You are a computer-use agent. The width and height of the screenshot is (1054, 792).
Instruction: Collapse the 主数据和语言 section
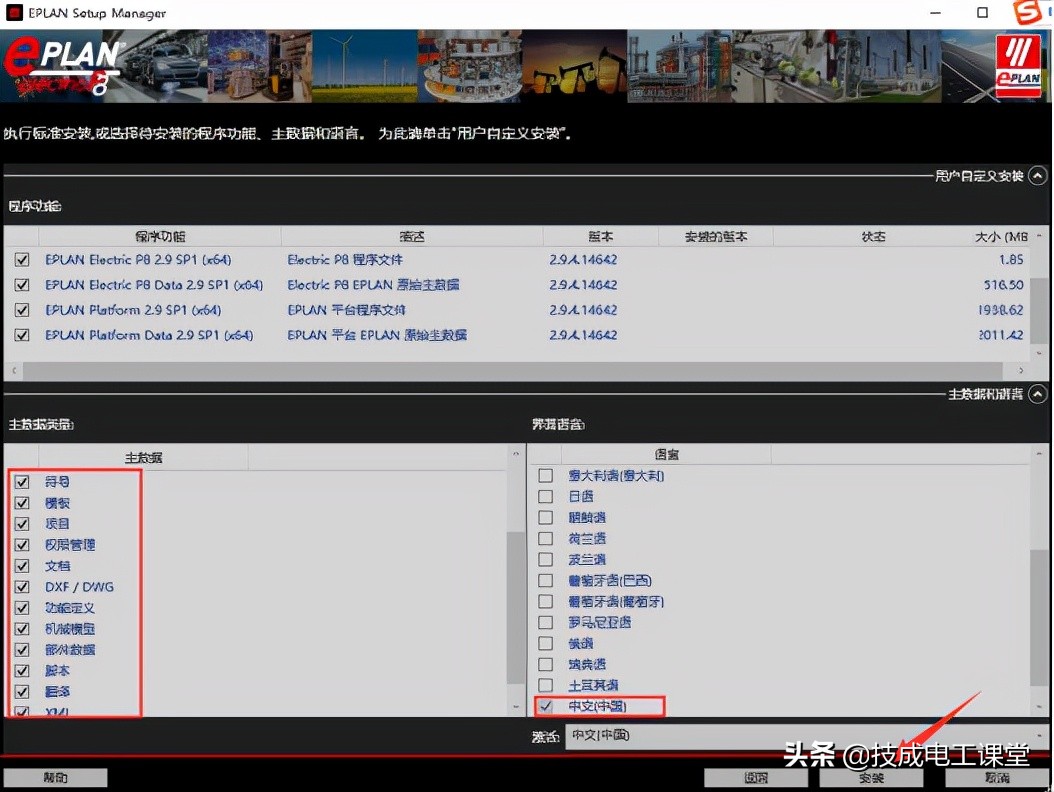(1037, 394)
